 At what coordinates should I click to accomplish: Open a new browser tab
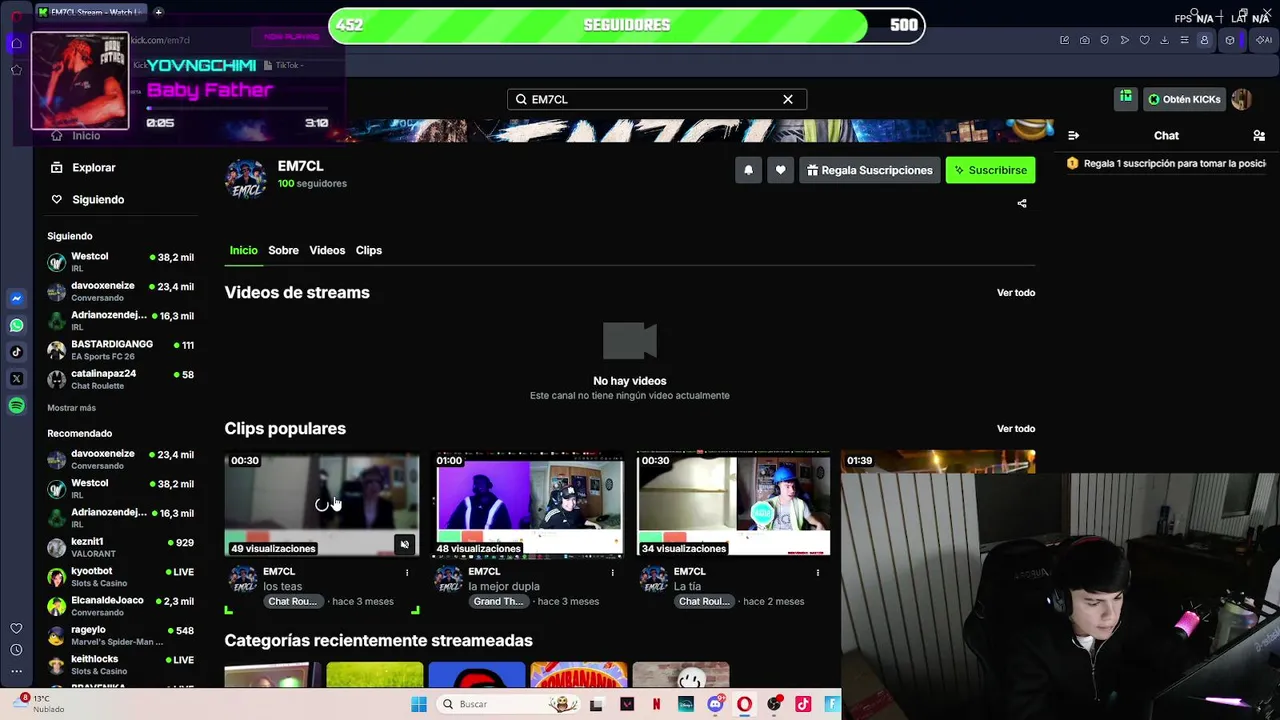158,12
